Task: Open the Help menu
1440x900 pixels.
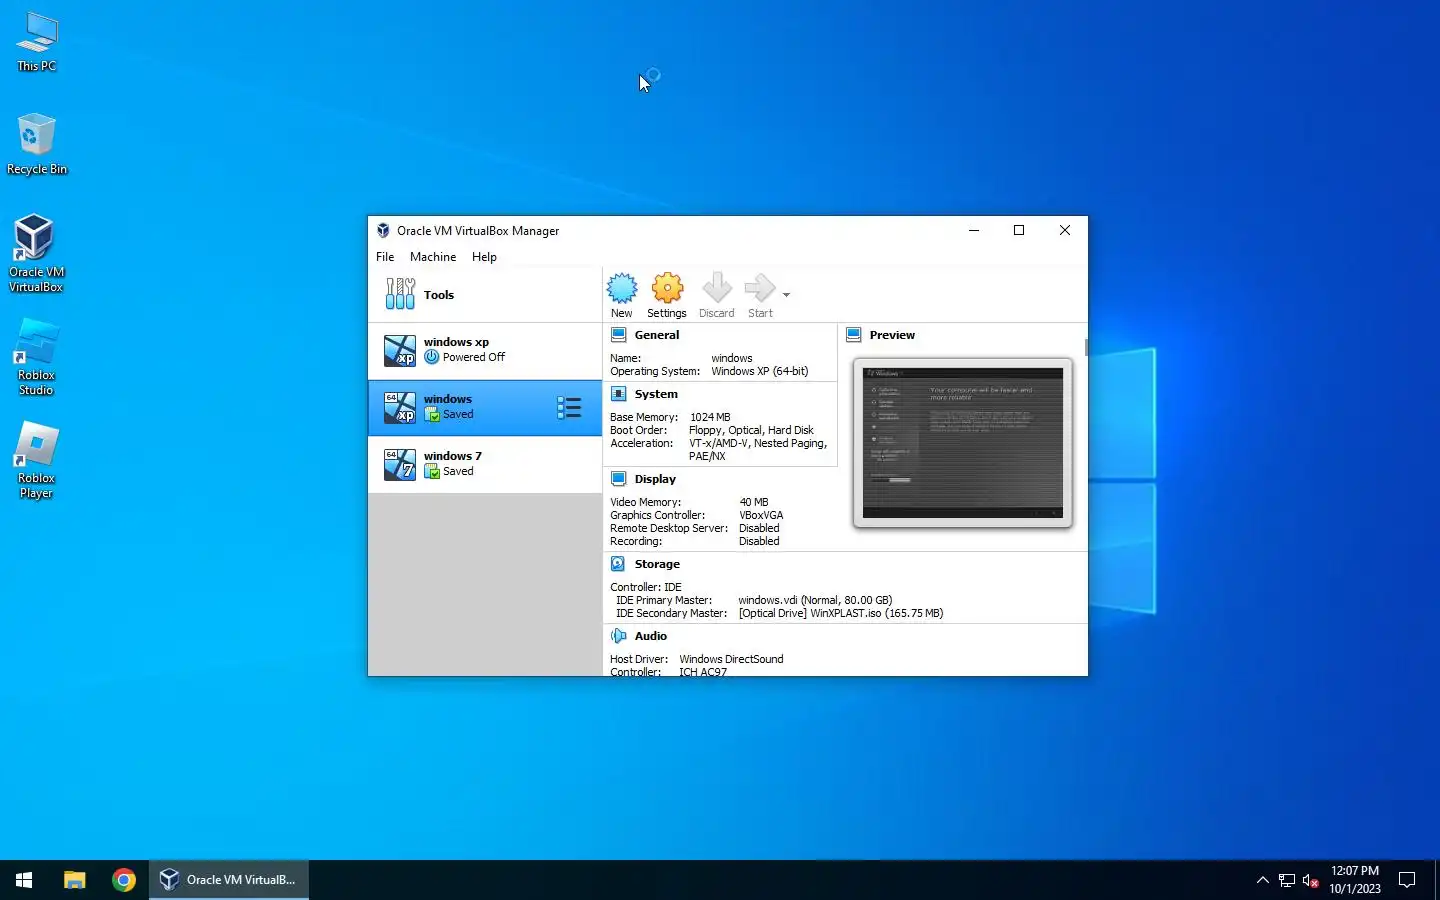Action: point(484,257)
